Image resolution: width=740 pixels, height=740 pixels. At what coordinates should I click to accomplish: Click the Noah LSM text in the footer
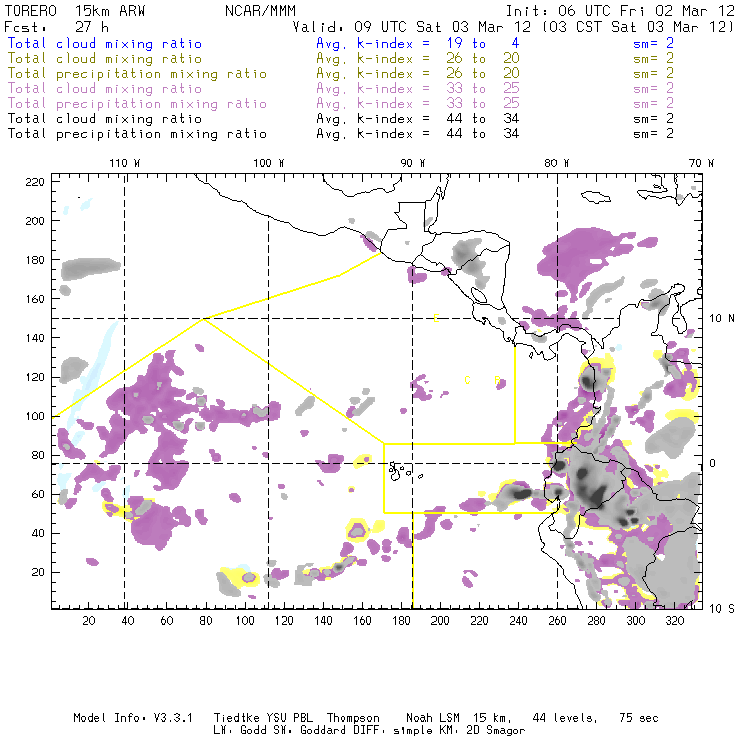(436, 718)
